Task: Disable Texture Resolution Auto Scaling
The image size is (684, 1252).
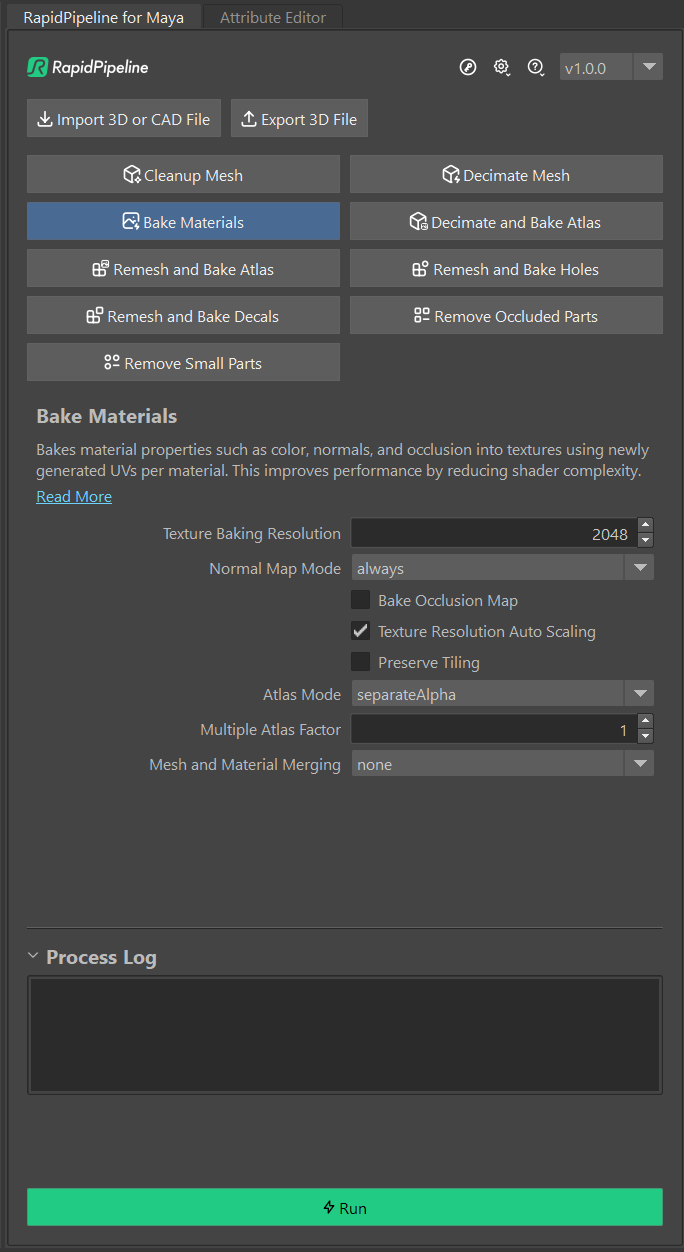Action: pyautogui.click(x=360, y=631)
